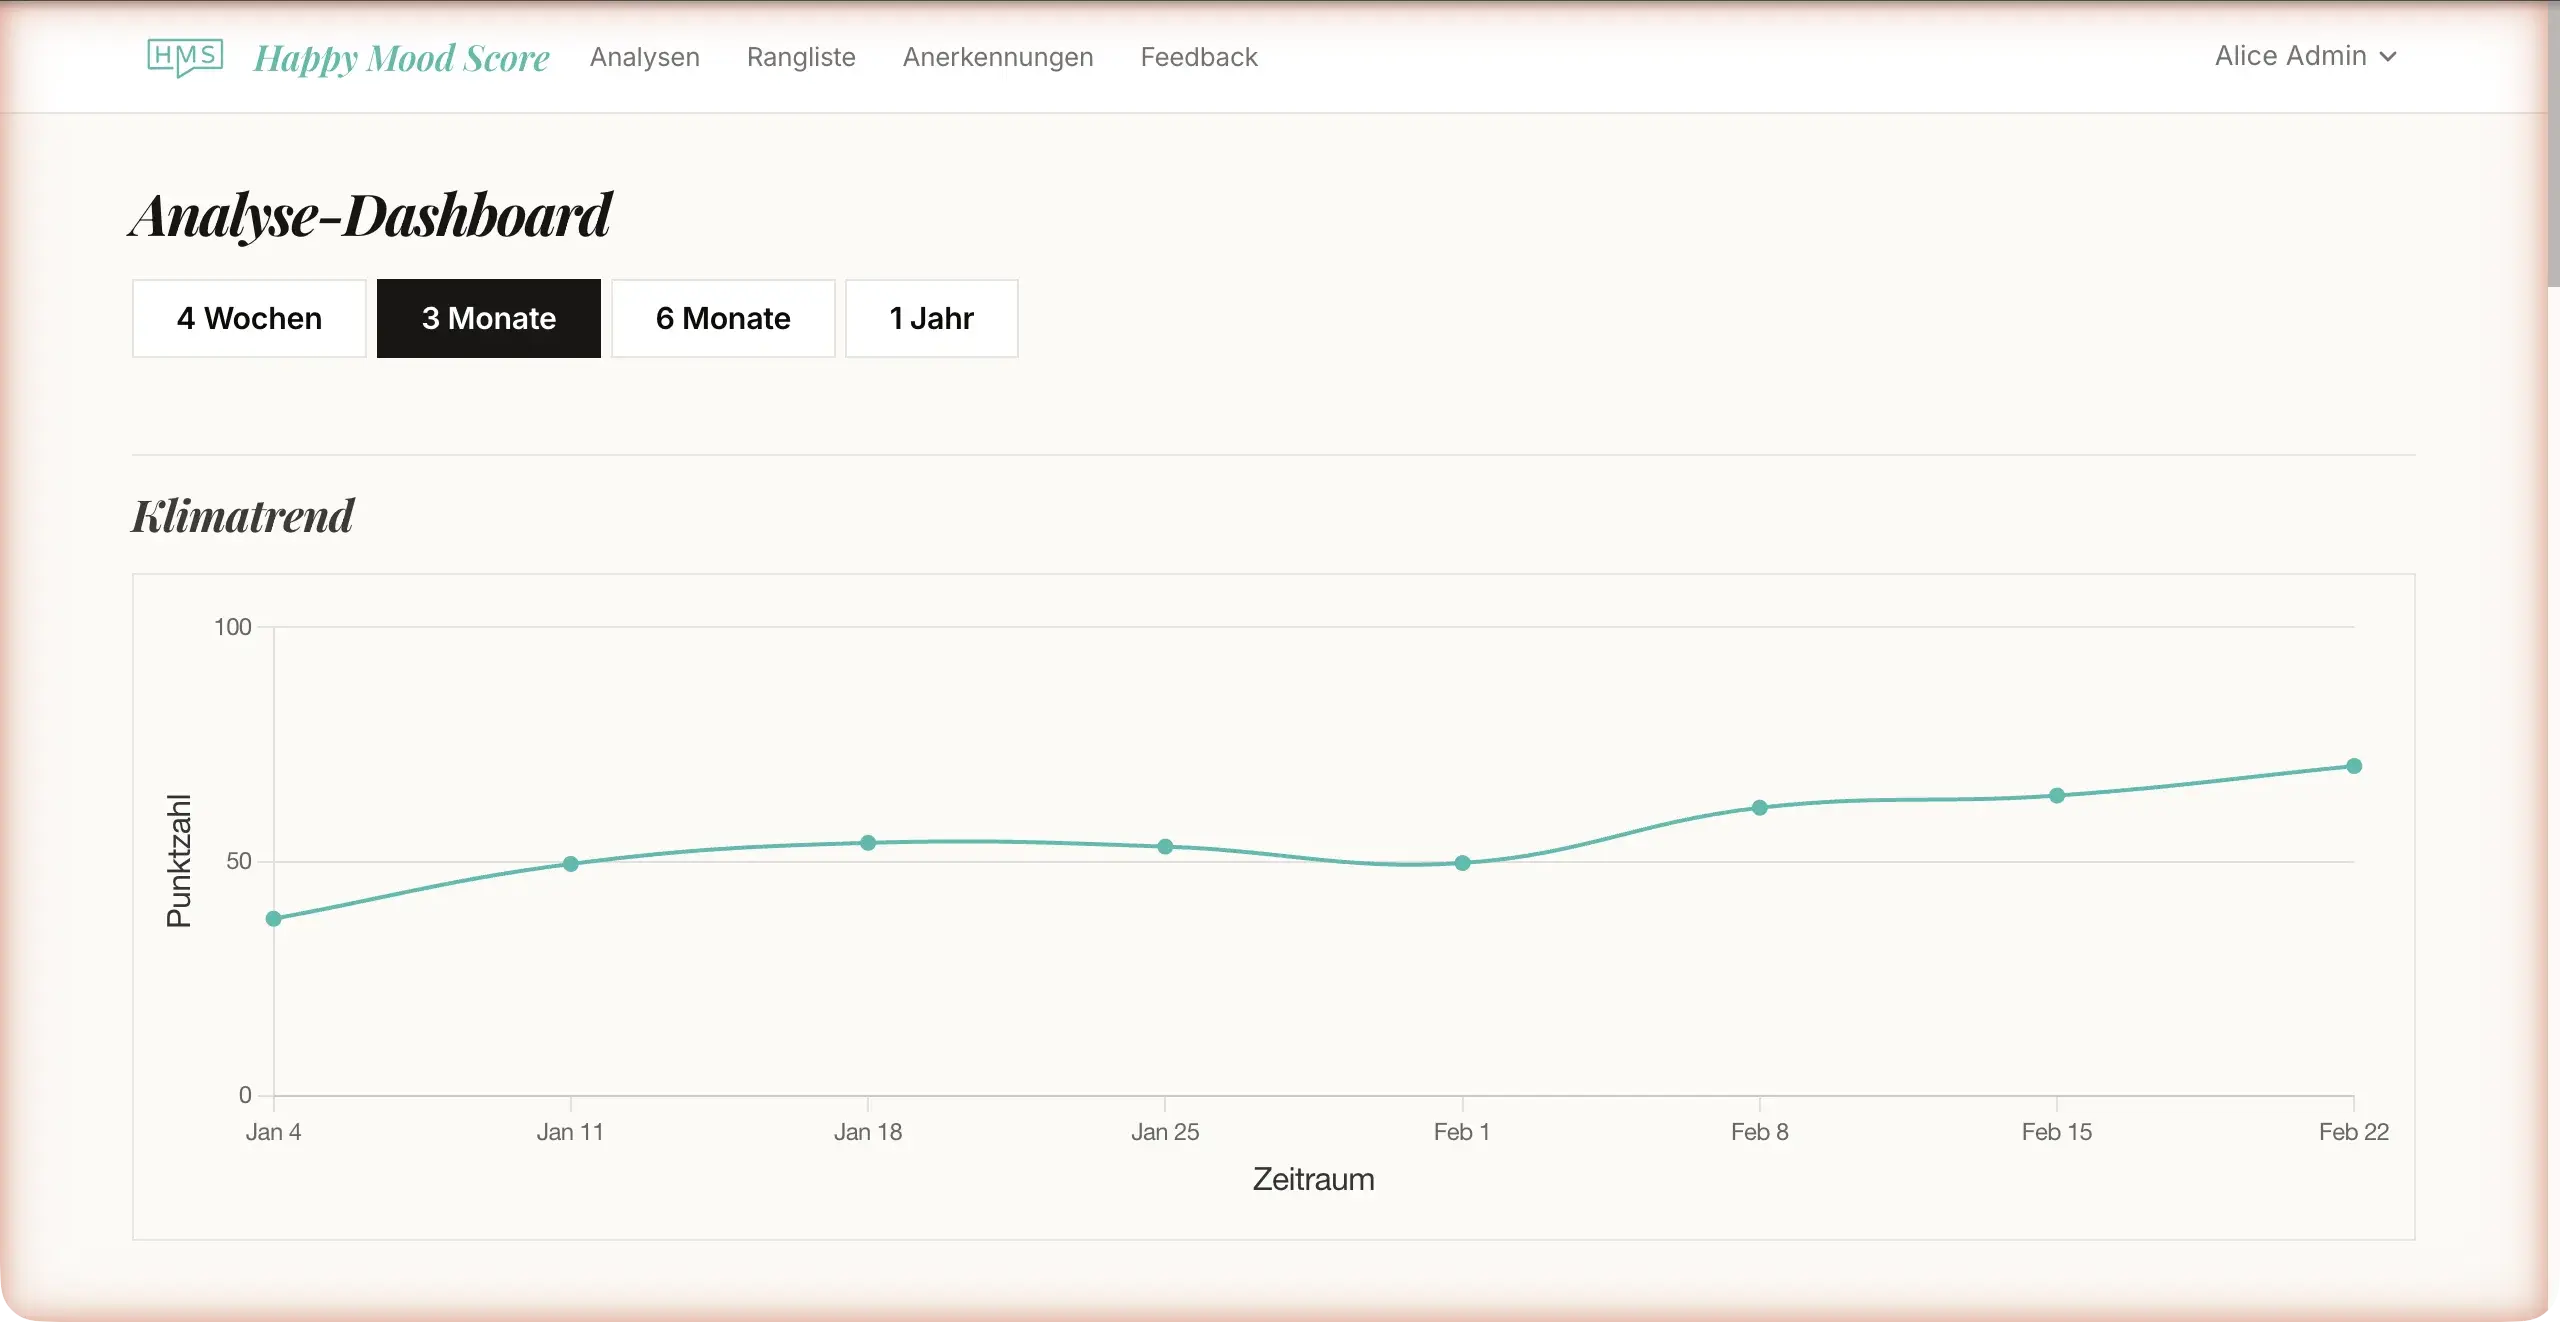Keep 3 Monate range selected
Viewport: 2560px width, 1322px height.
pyautogui.click(x=488, y=318)
